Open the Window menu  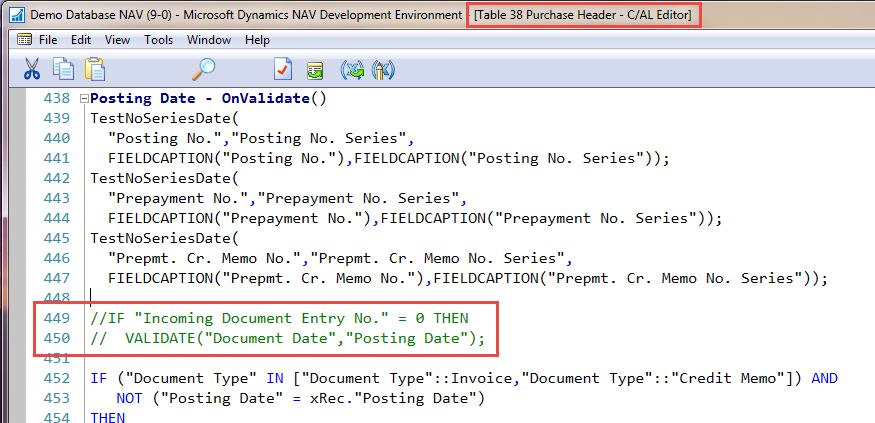(209, 40)
